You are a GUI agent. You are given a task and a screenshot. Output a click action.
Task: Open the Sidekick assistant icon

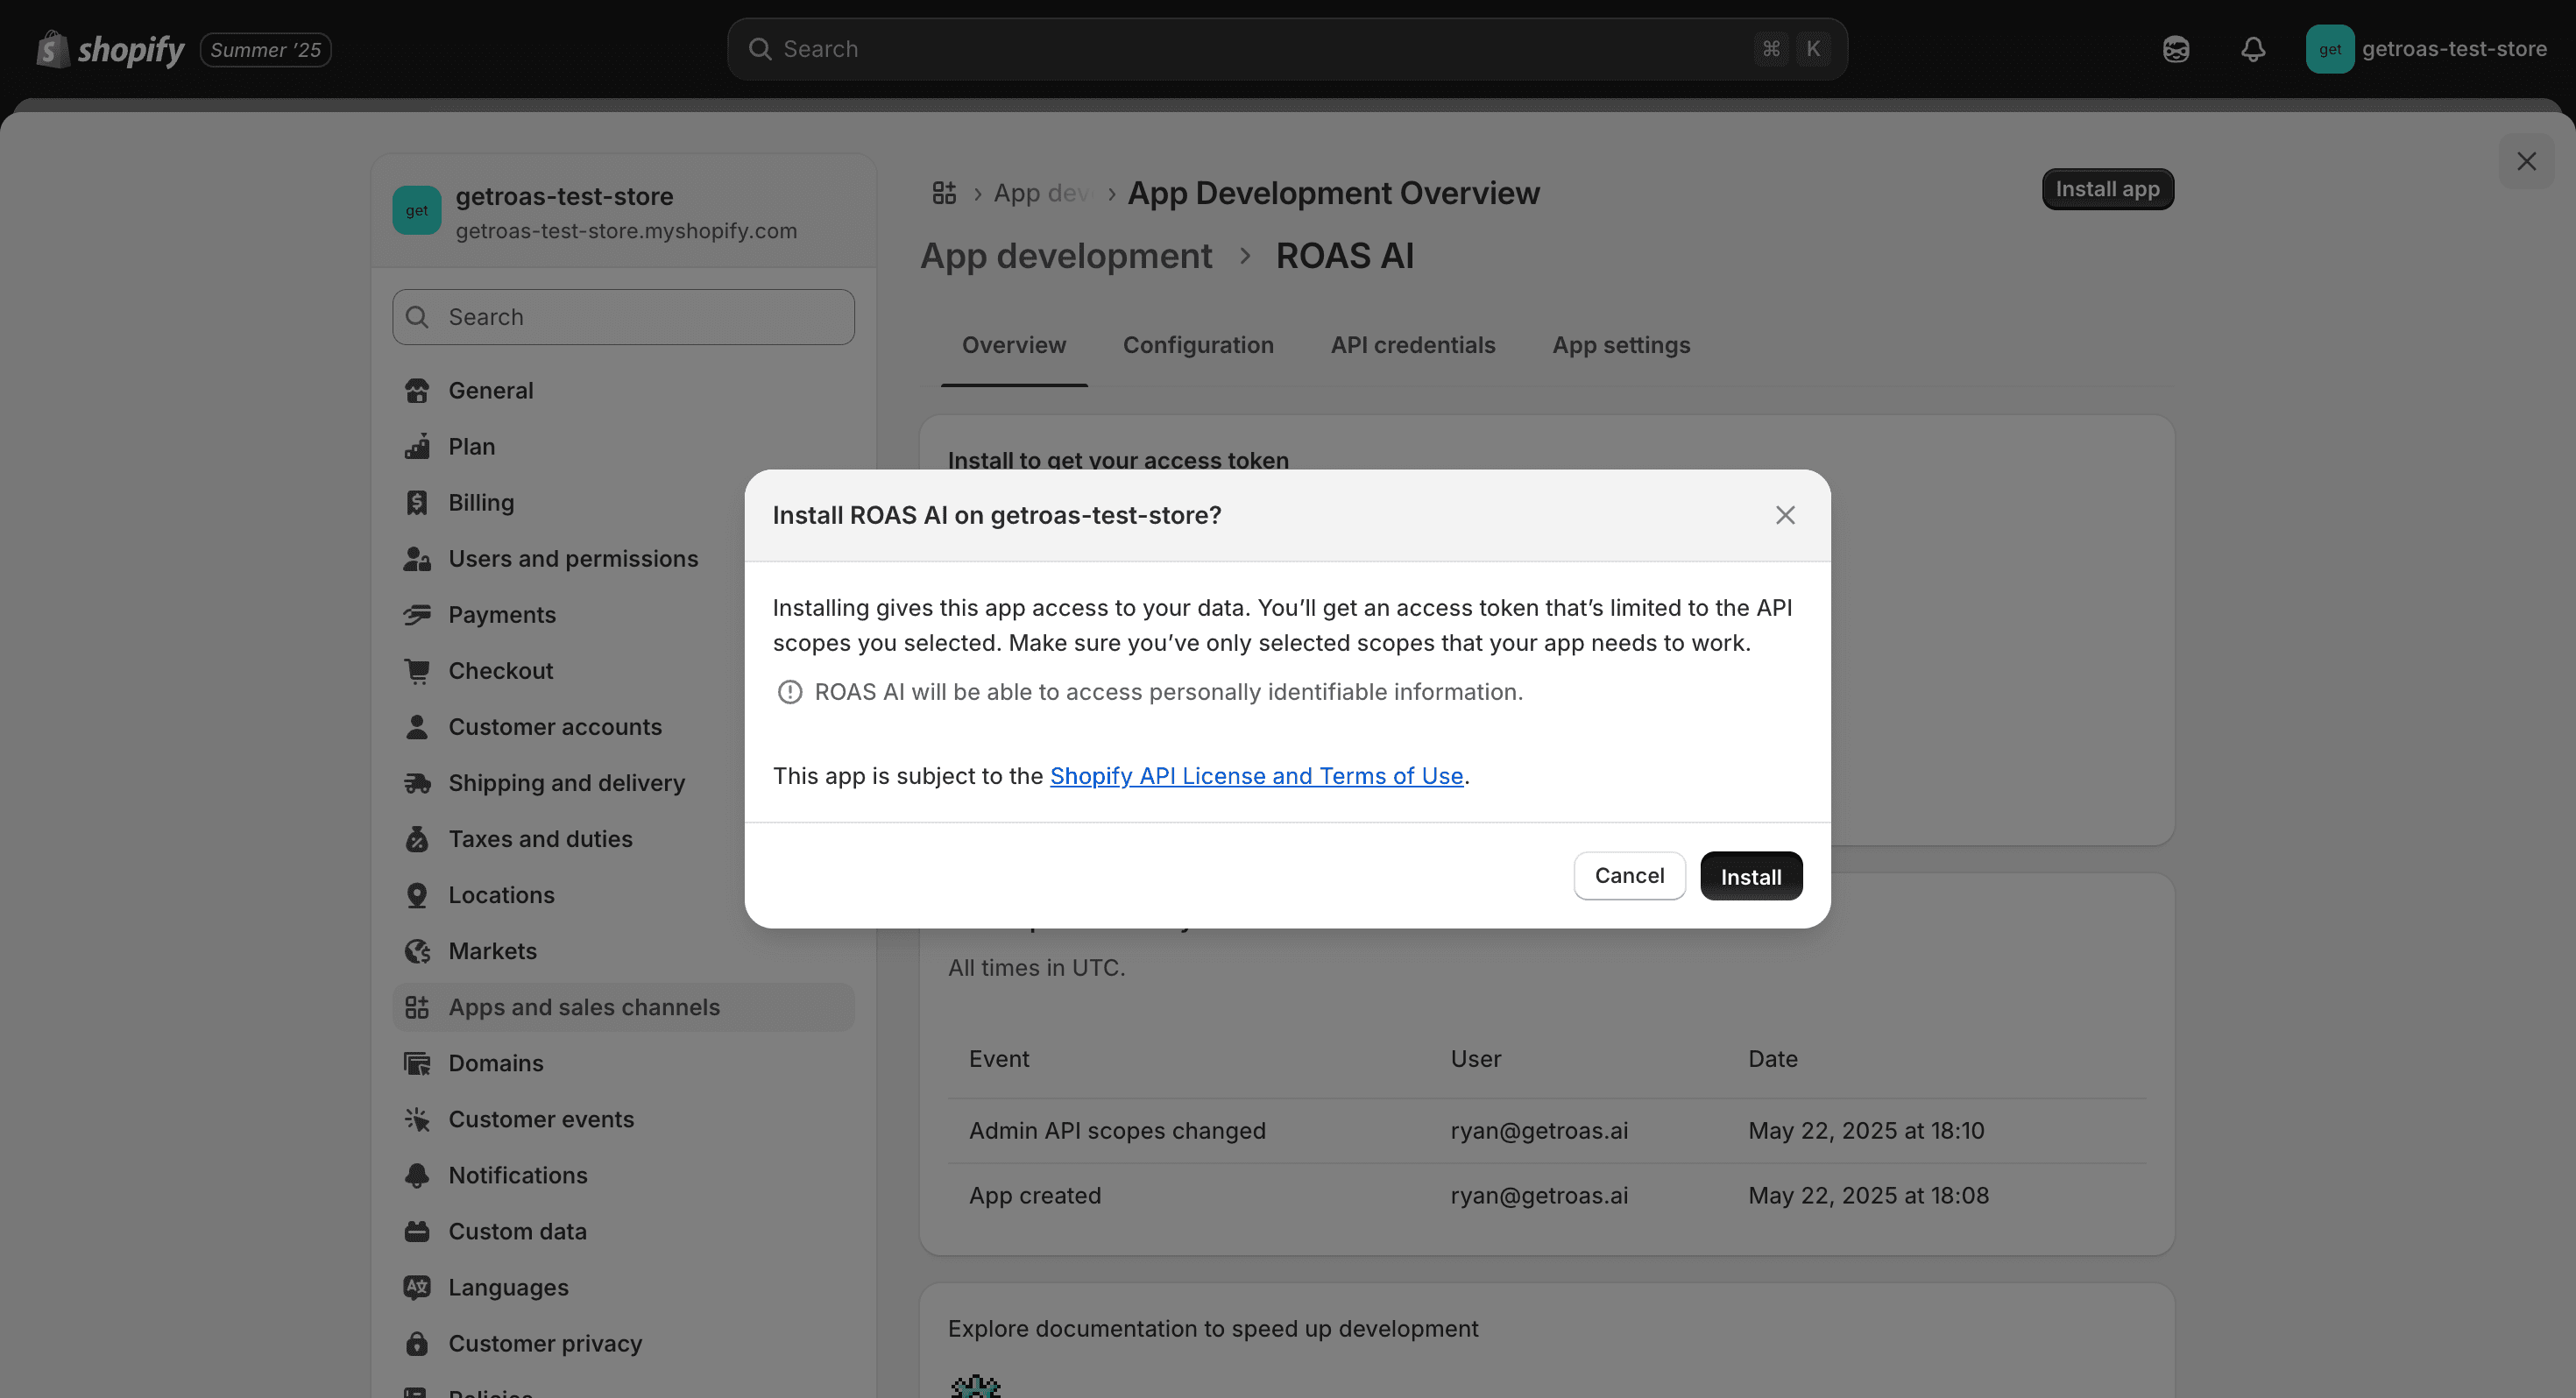pos(2176,49)
